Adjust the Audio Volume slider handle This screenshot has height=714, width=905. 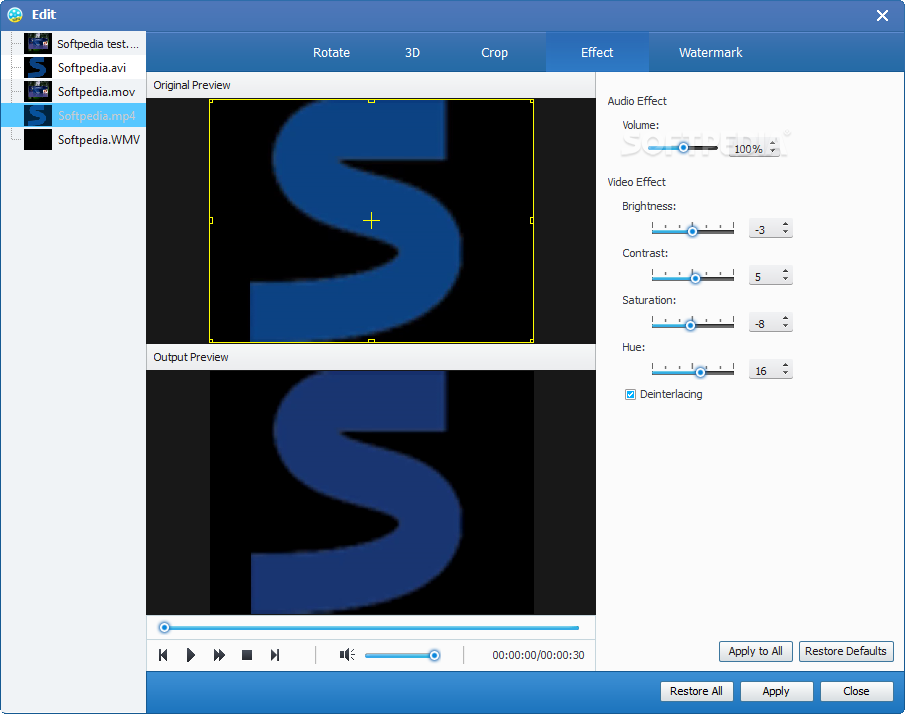683,148
